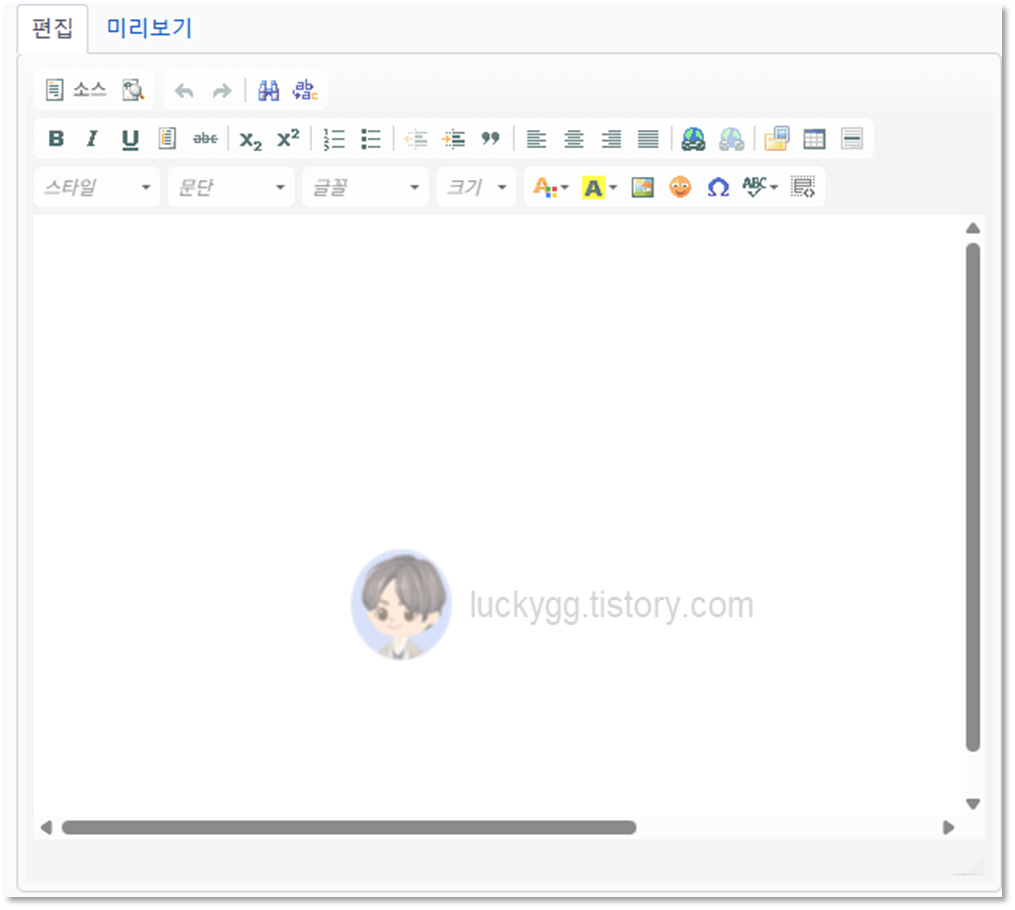Insert a special character (omega)

click(718, 188)
